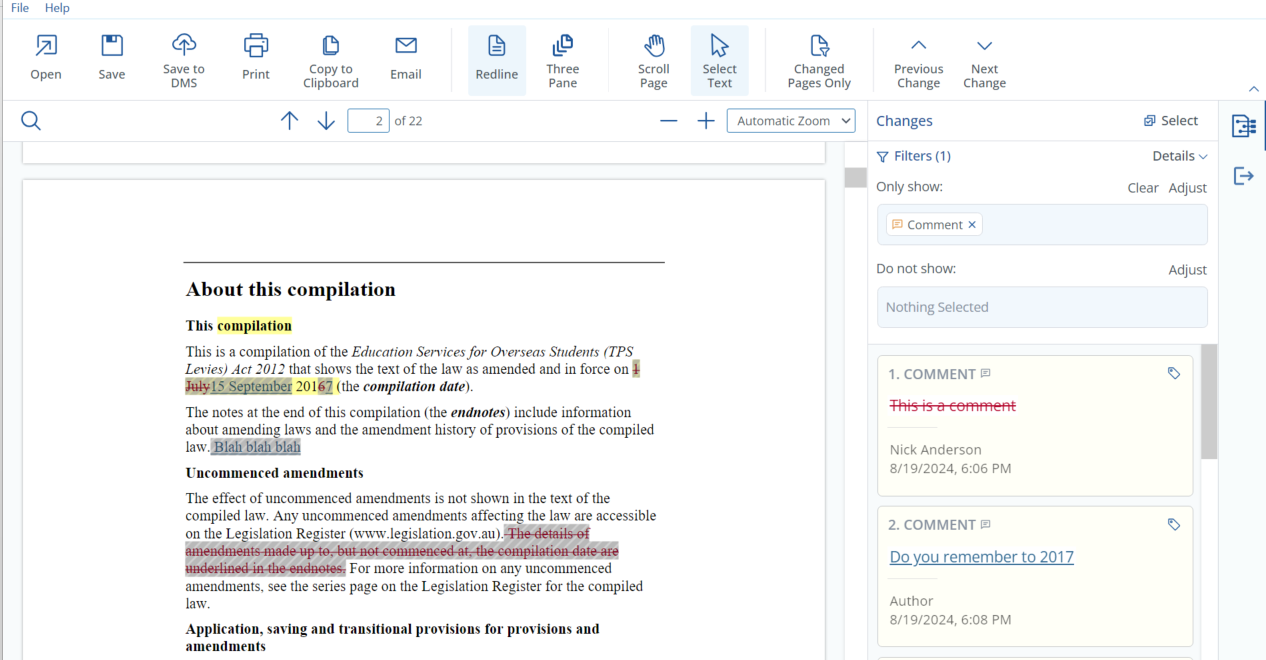
Task: Click the document scrollbar thumb
Action: (x=855, y=177)
